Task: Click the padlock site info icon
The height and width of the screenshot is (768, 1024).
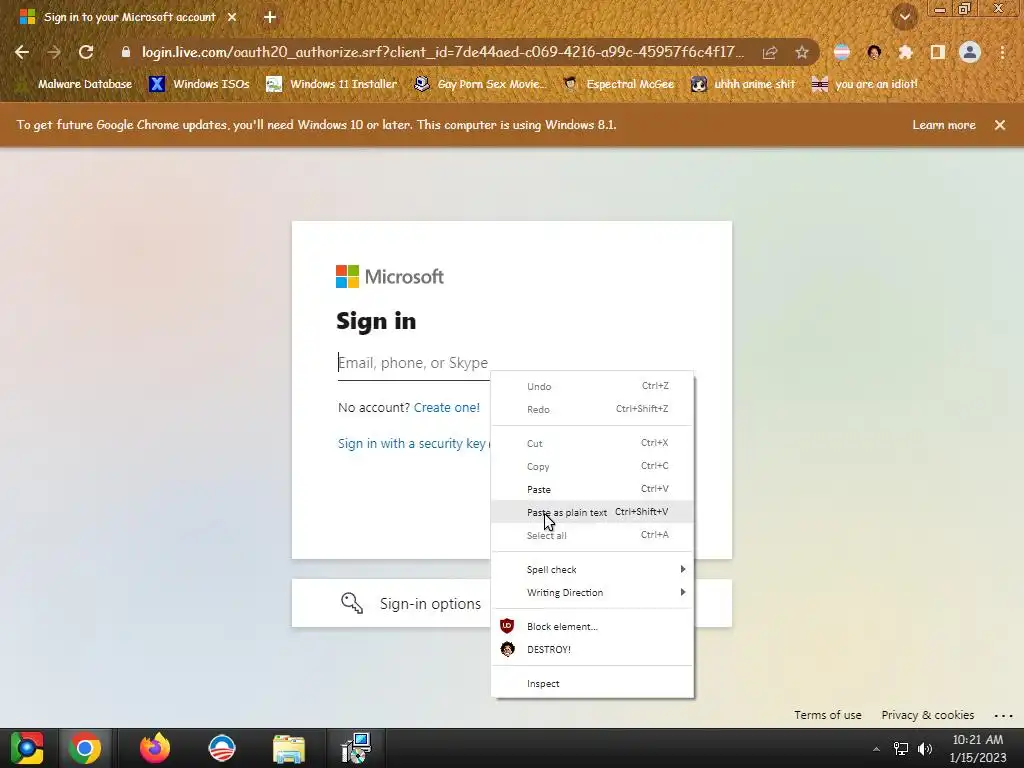Action: click(126, 52)
